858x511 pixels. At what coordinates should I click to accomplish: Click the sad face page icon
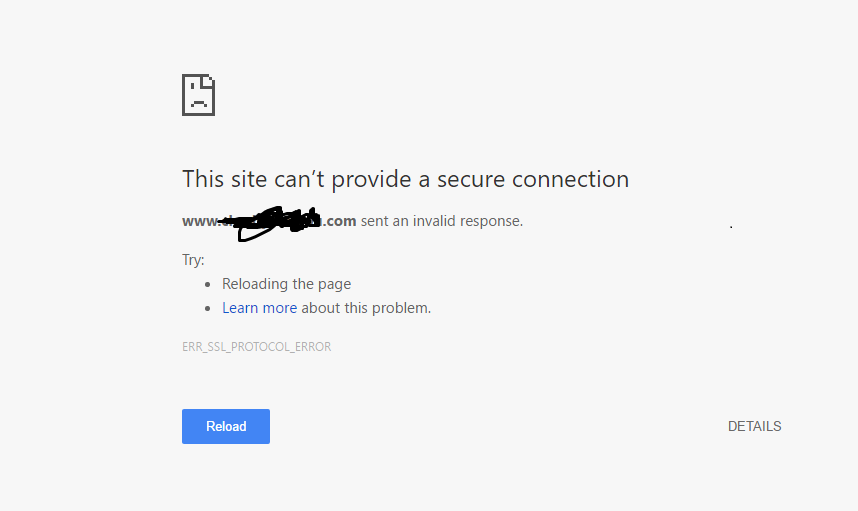point(198,95)
